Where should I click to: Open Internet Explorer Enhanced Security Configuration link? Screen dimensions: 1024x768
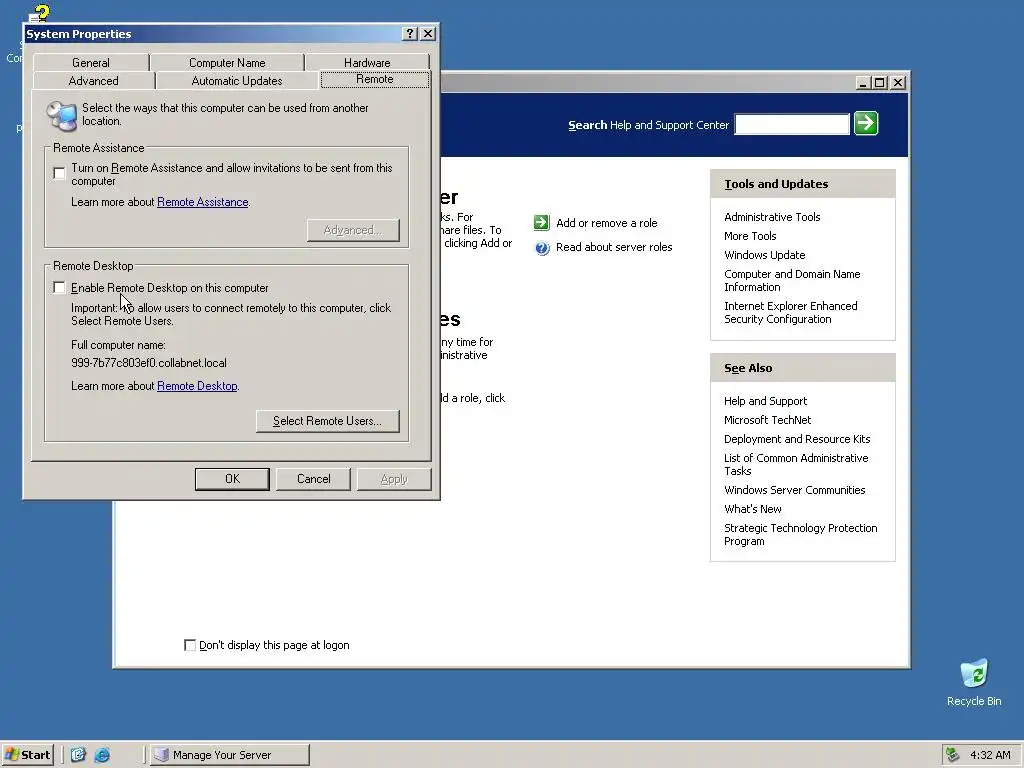[x=791, y=312]
